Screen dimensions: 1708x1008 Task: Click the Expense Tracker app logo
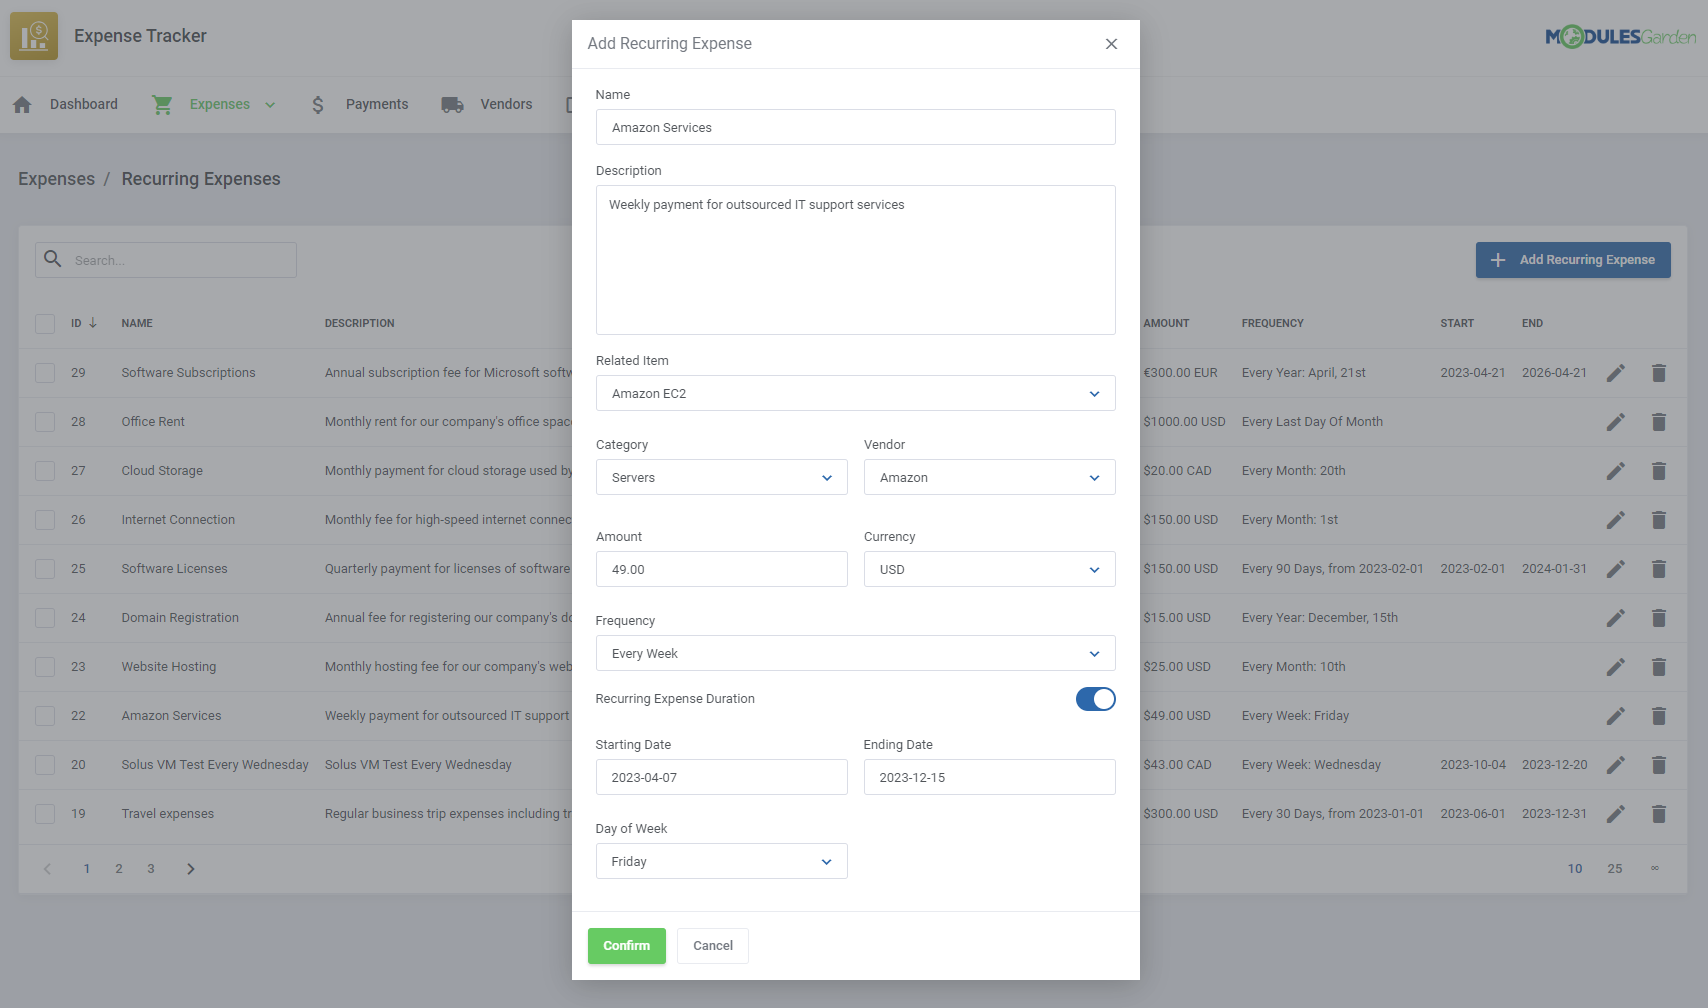(x=33, y=35)
